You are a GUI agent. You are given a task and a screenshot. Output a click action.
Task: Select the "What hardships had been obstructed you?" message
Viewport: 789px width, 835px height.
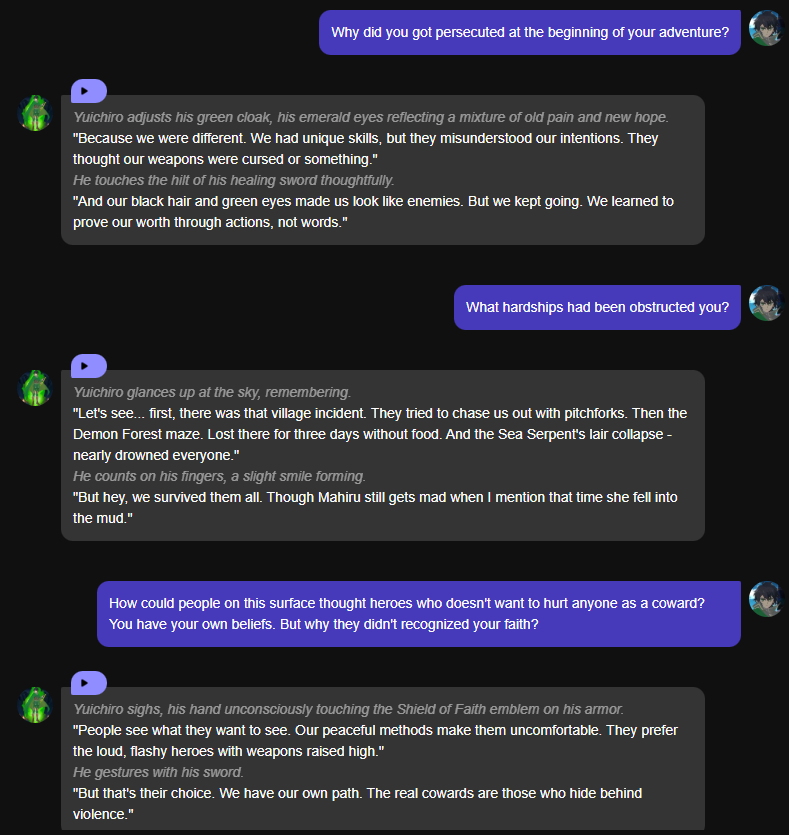(597, 307)
